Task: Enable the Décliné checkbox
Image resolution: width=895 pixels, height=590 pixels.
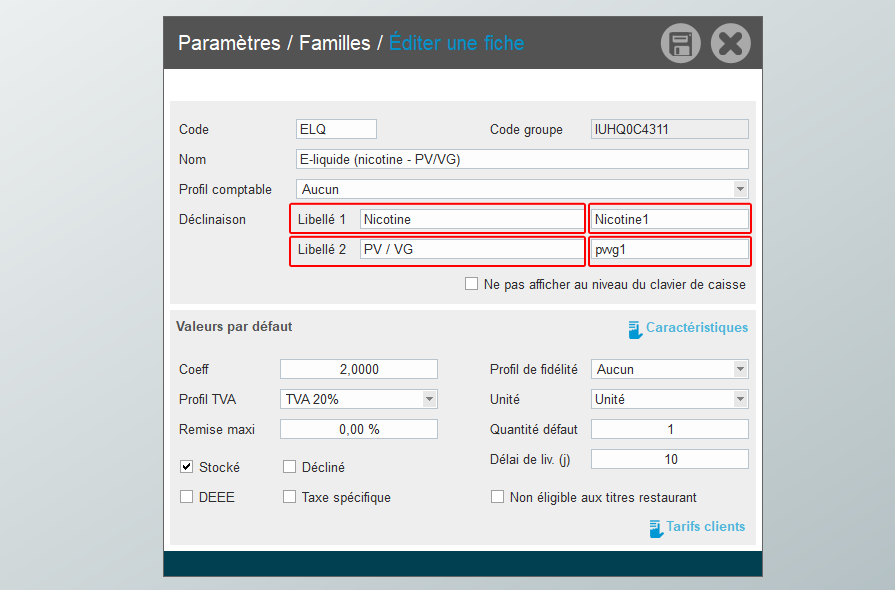Action: [290, 467]
